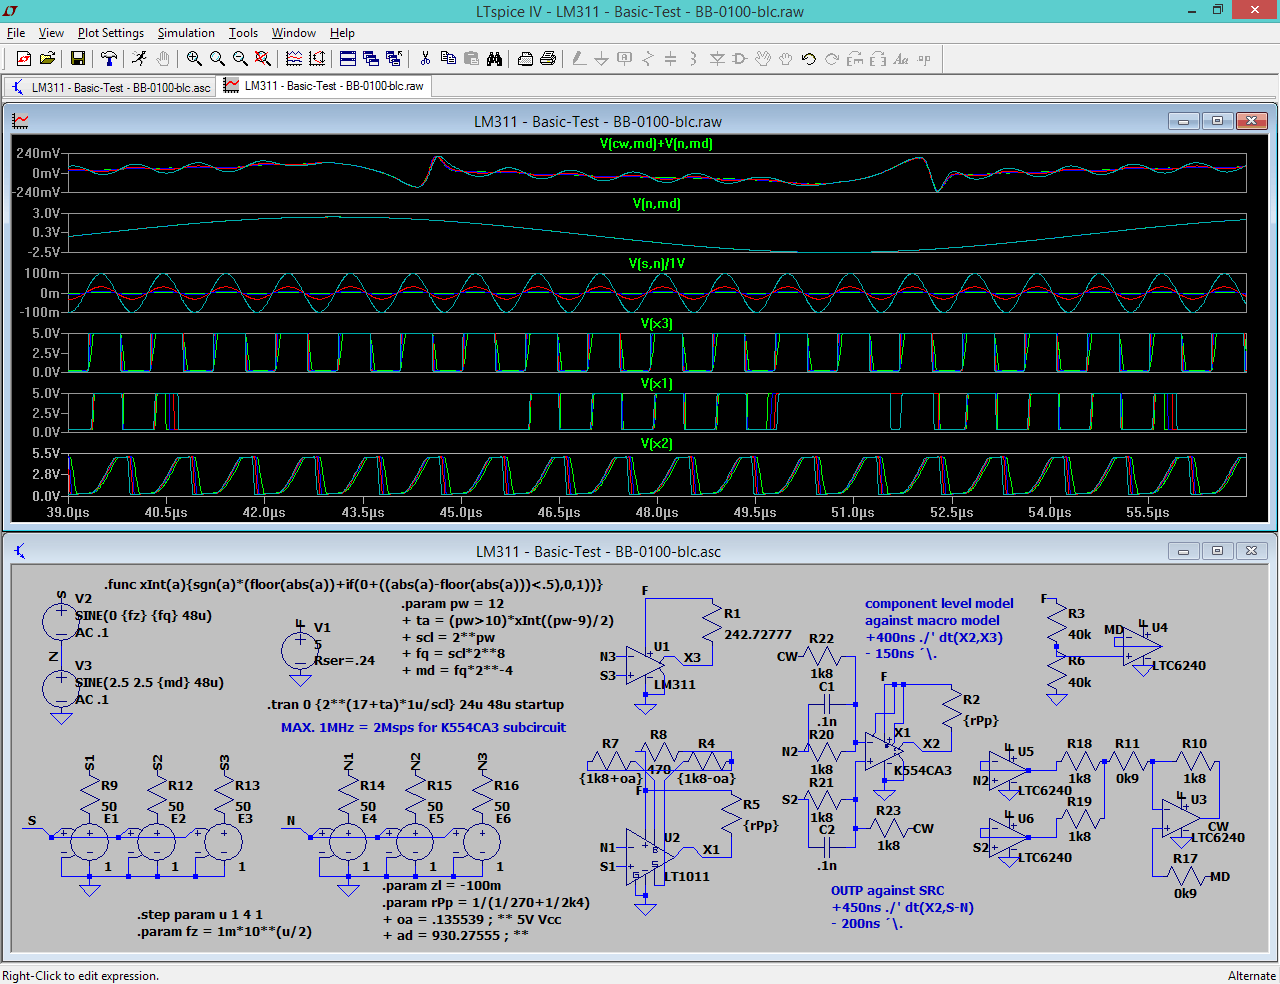Click trace label V[n,md]
The height and width of the screenshot is (984, 1280).
(x=656, y=204)
